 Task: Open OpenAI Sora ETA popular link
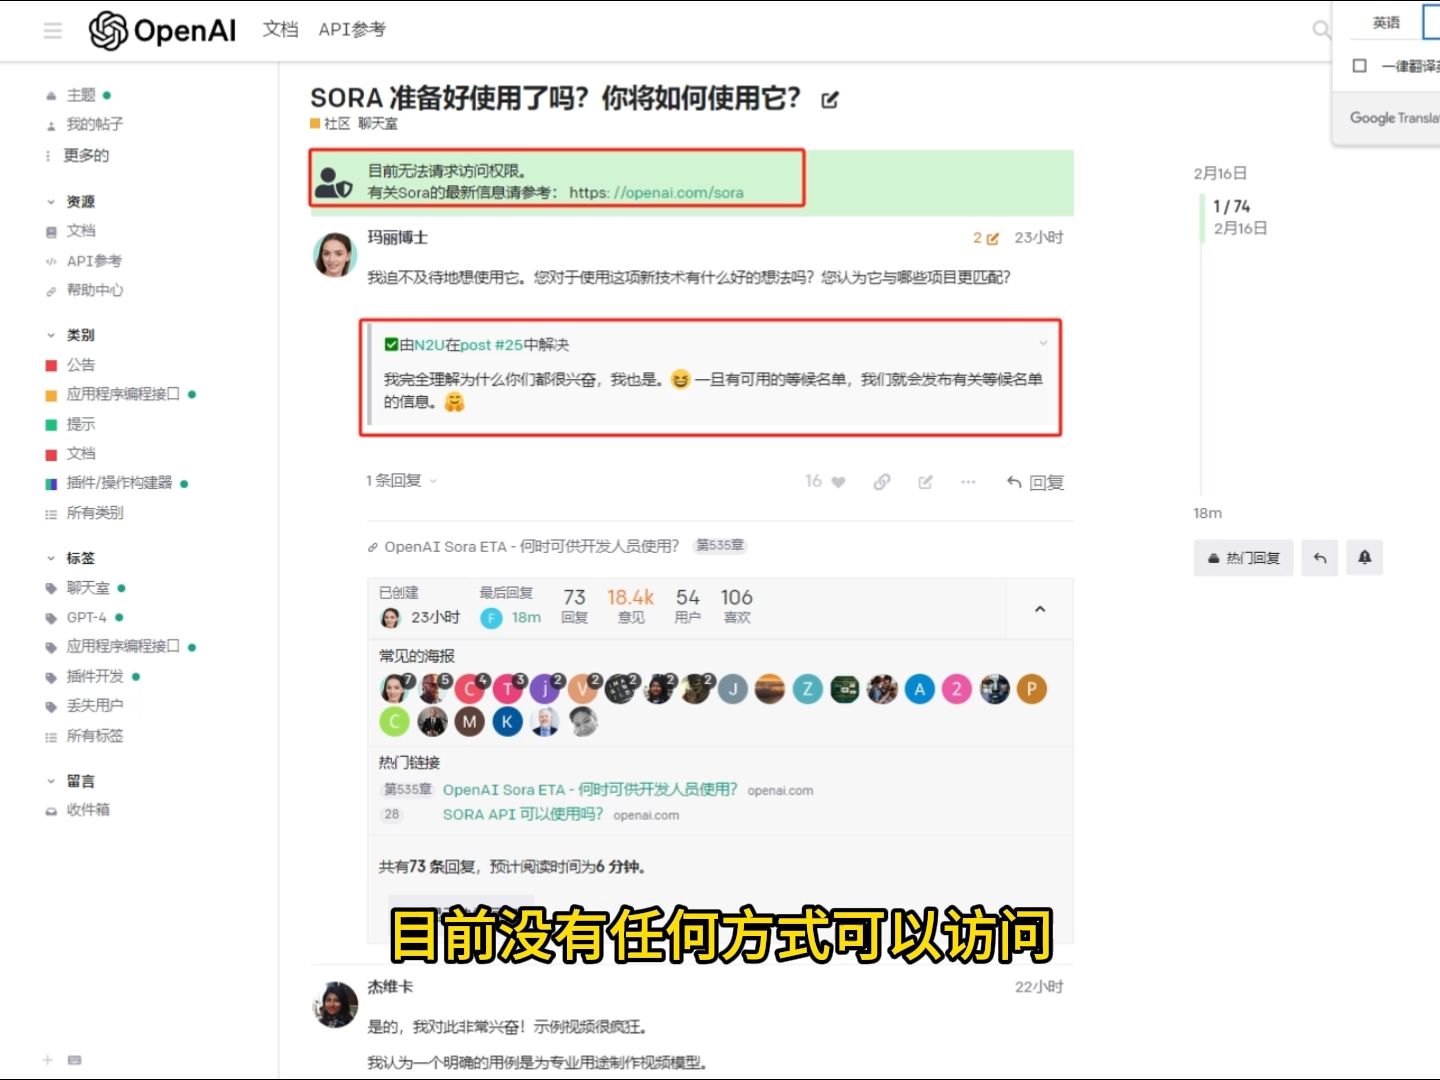click(x=590, y=789)
